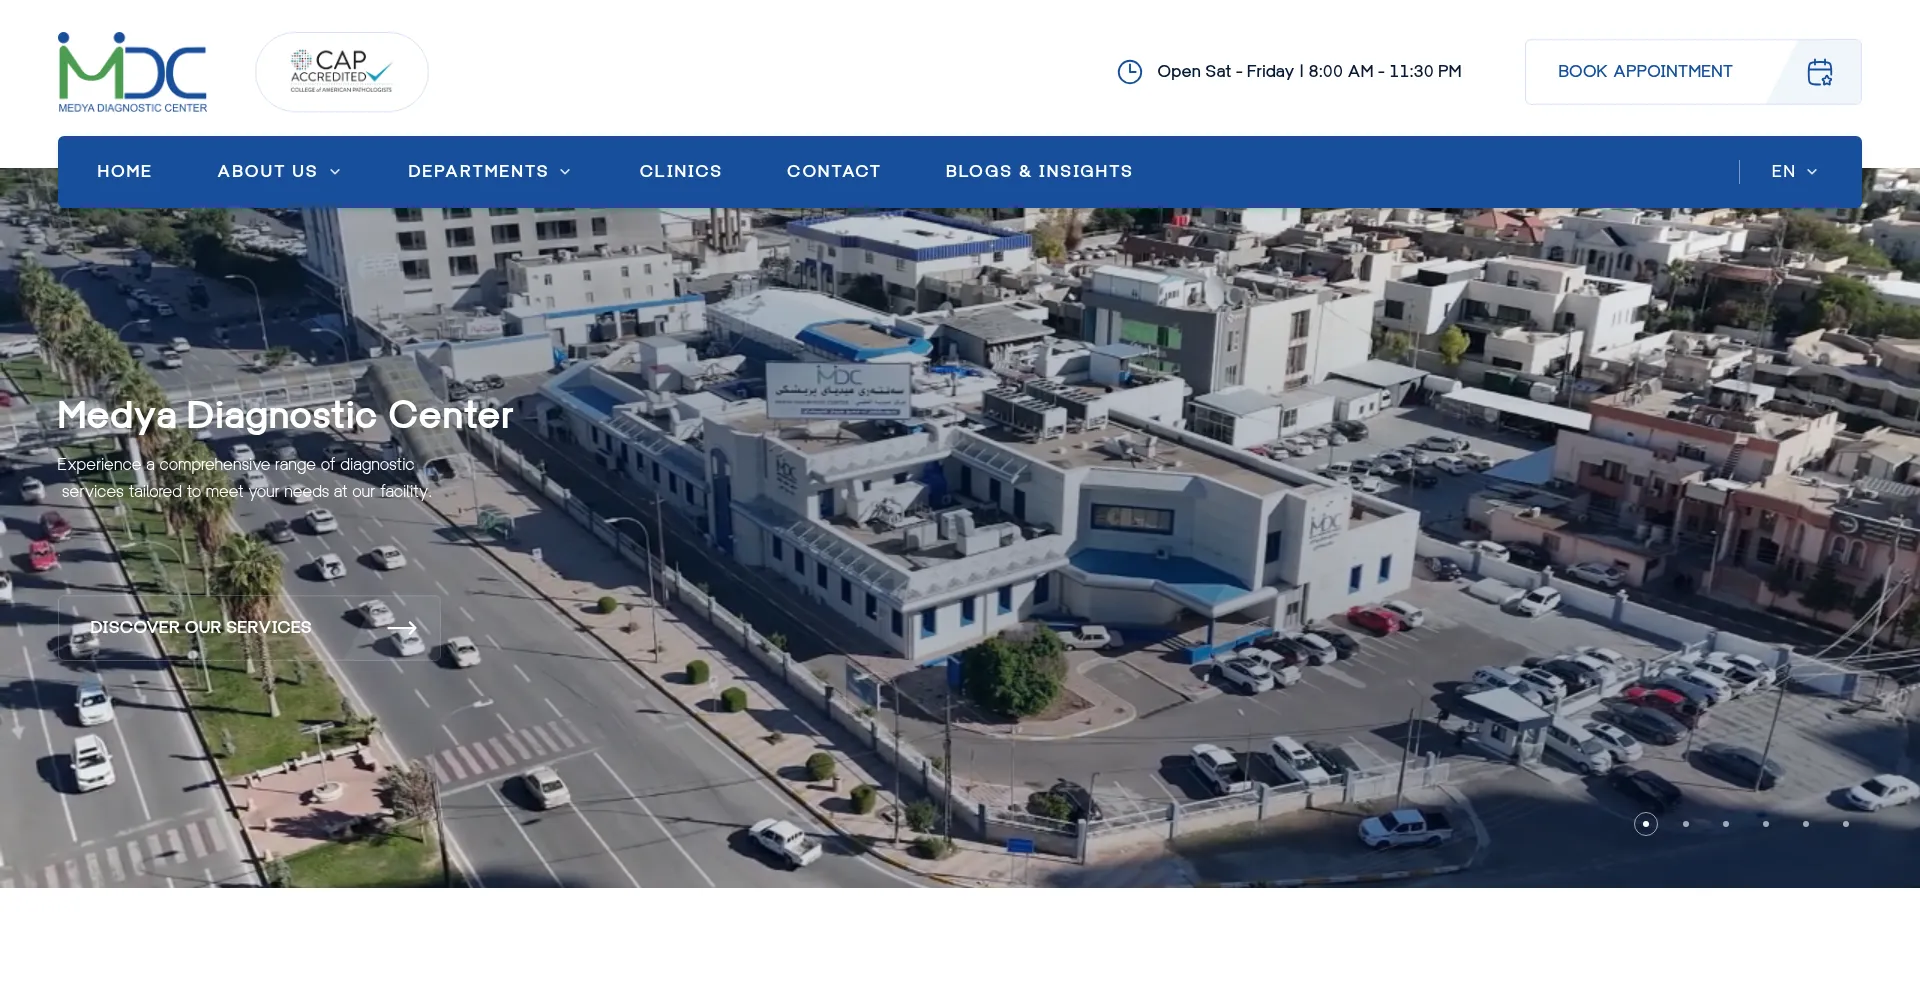Click the CAP Accredited badge

[341, 72]
